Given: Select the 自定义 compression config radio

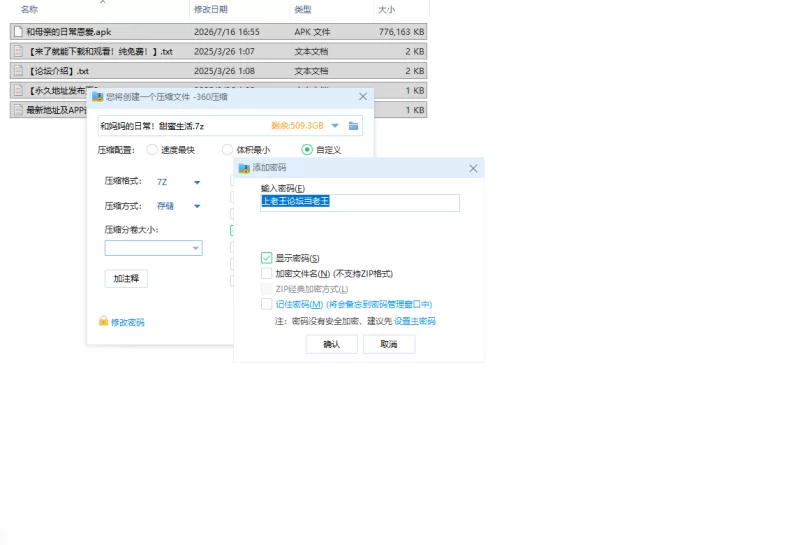Looking at the screenshot, I should 307,150.
